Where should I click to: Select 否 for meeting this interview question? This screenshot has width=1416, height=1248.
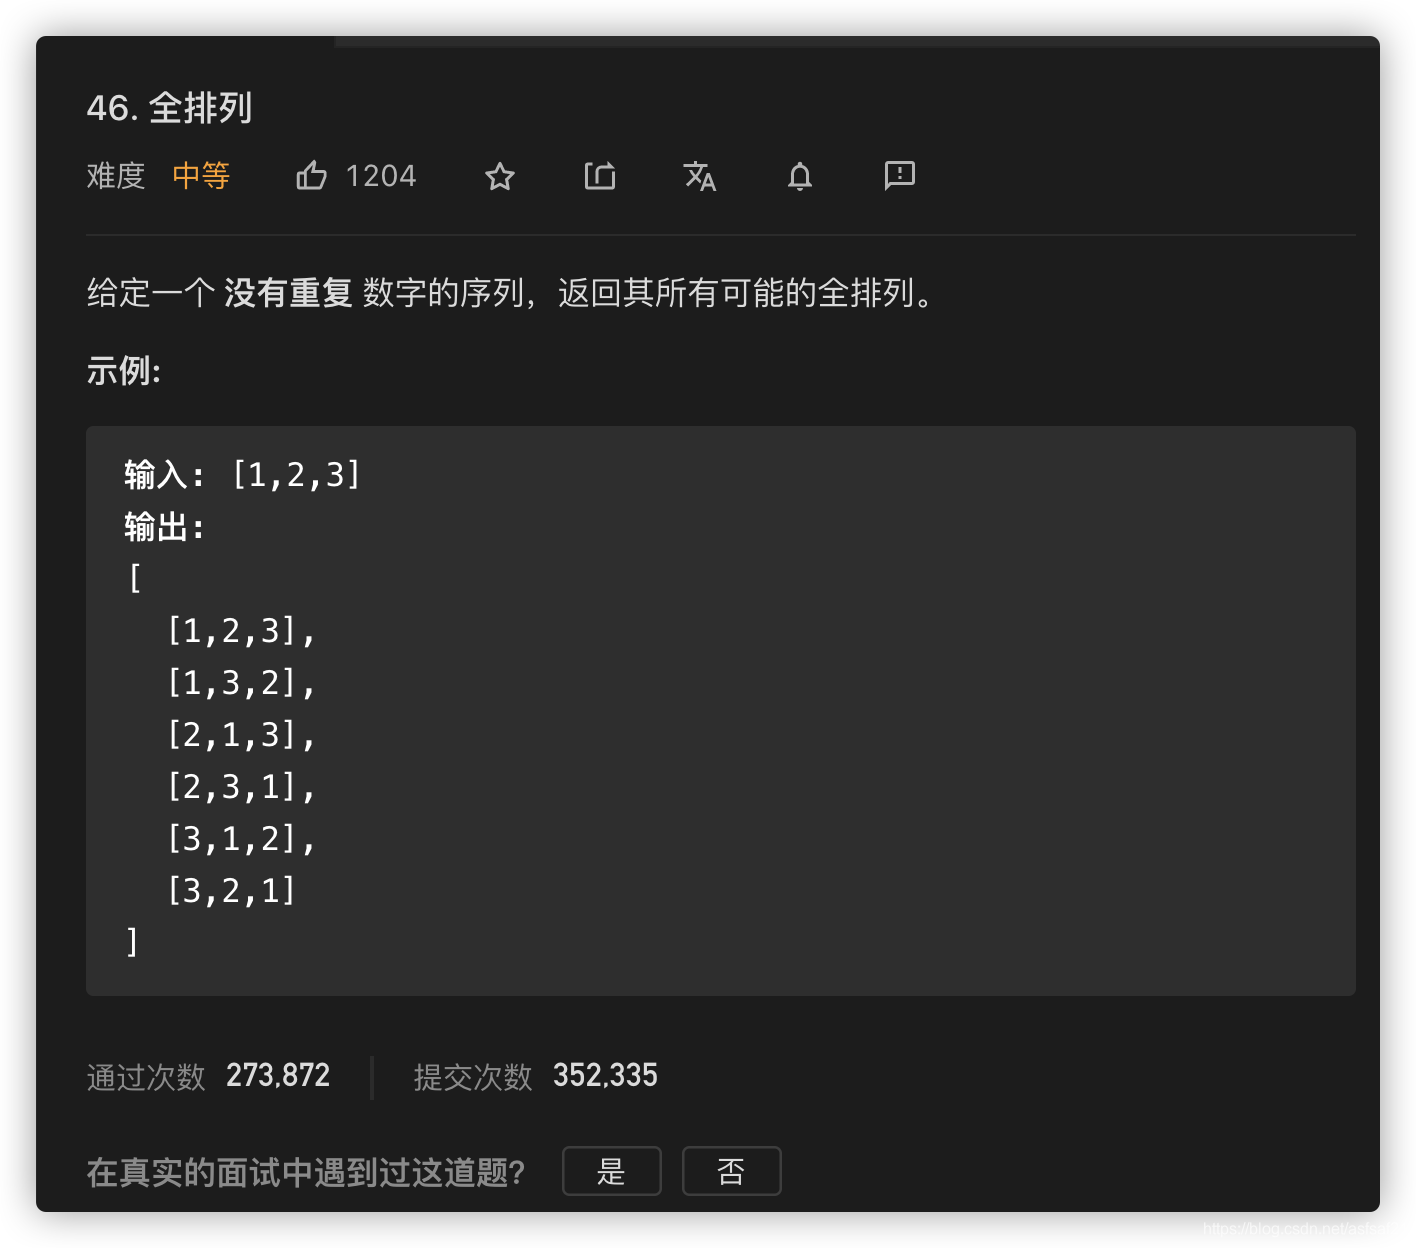(x=731, y=1170)
